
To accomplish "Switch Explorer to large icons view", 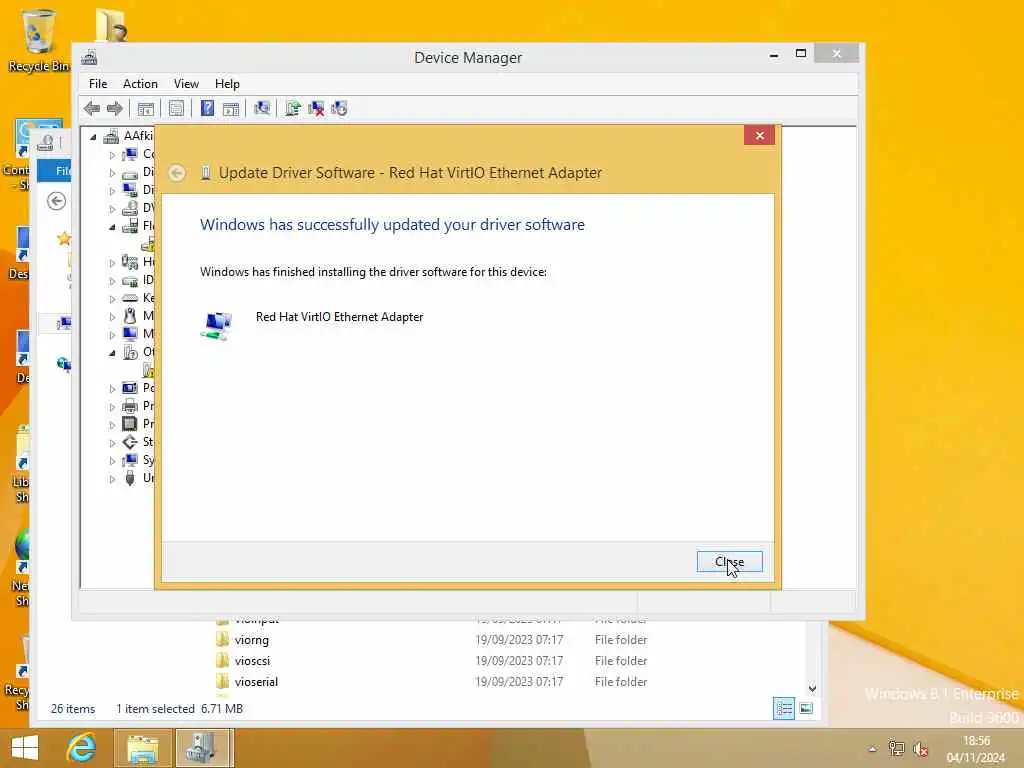I will pyautogui.click(x=807, y=708).
